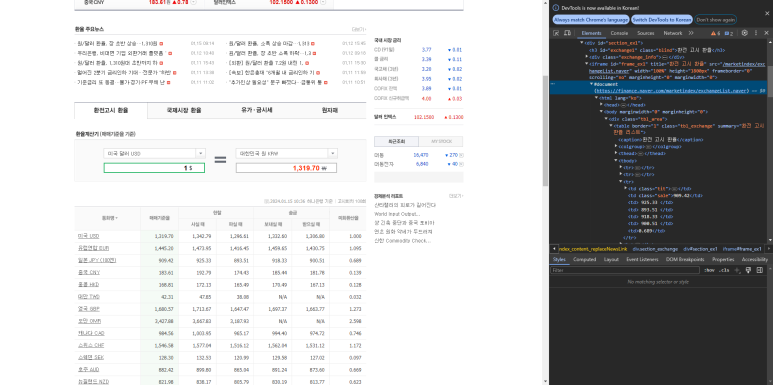Open the Layout pane tab

point(611,259)
